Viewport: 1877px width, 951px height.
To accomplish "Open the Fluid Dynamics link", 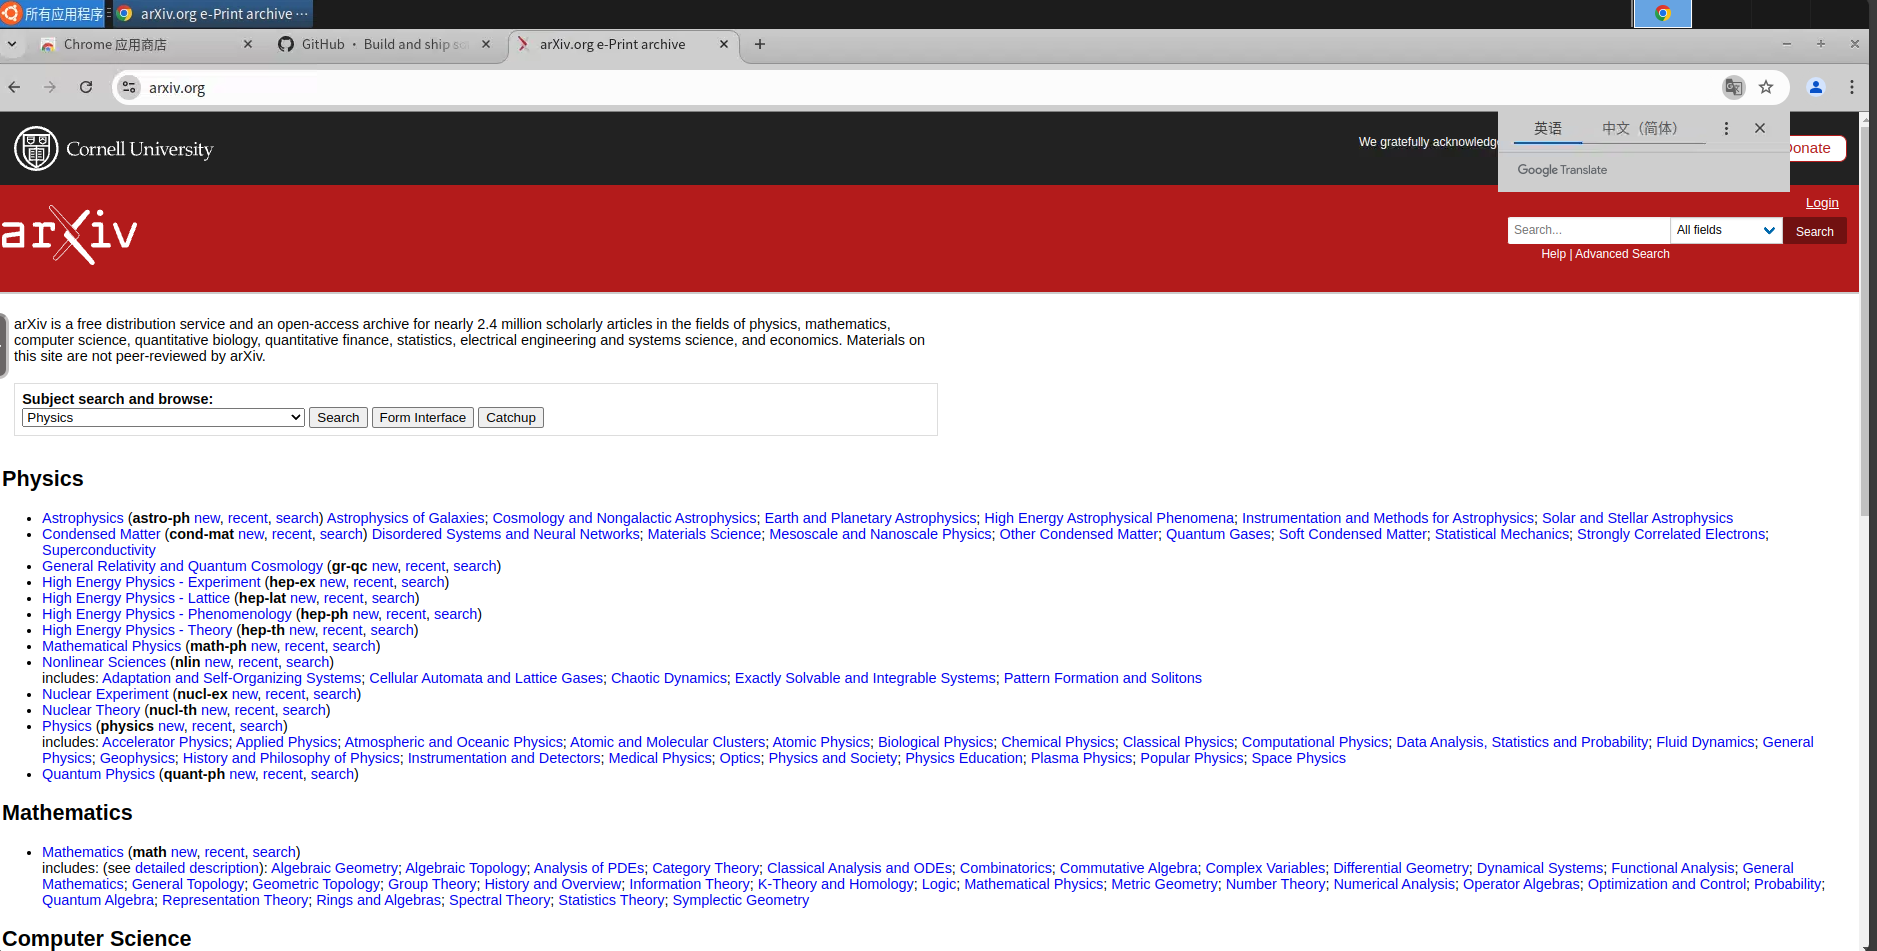I will pyautogui.click(x=1705, y=742).
